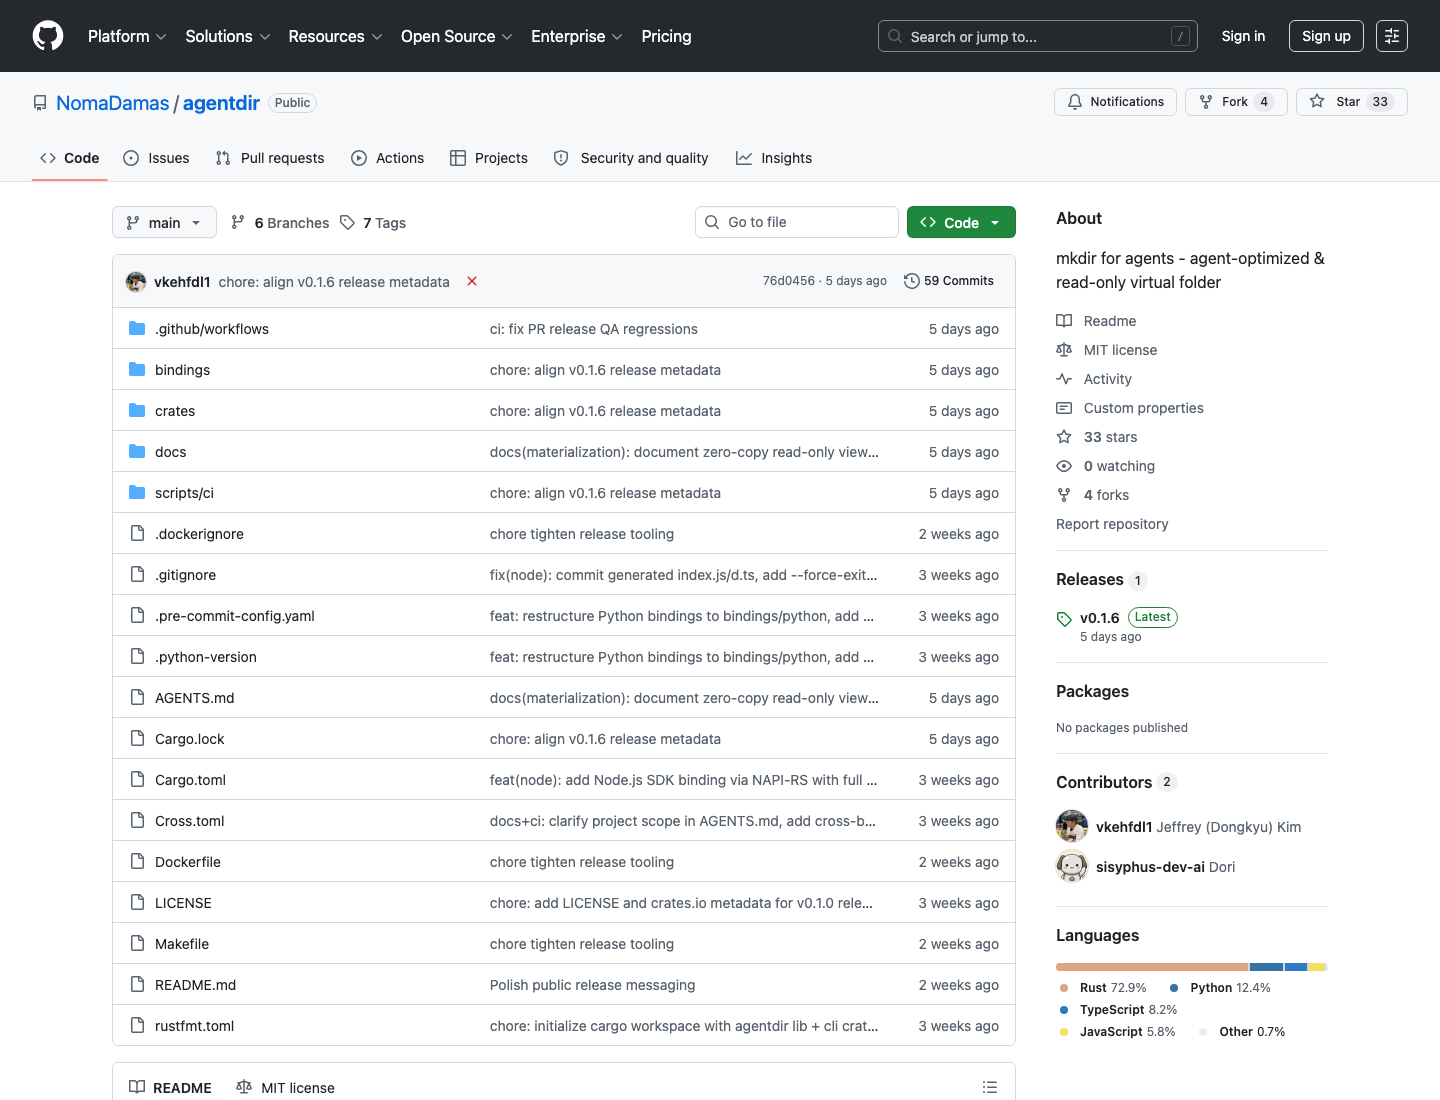The width and height of the screenshot is (1440, 1100).
Task: Open the Cargo.toml file
Action: 190,780
